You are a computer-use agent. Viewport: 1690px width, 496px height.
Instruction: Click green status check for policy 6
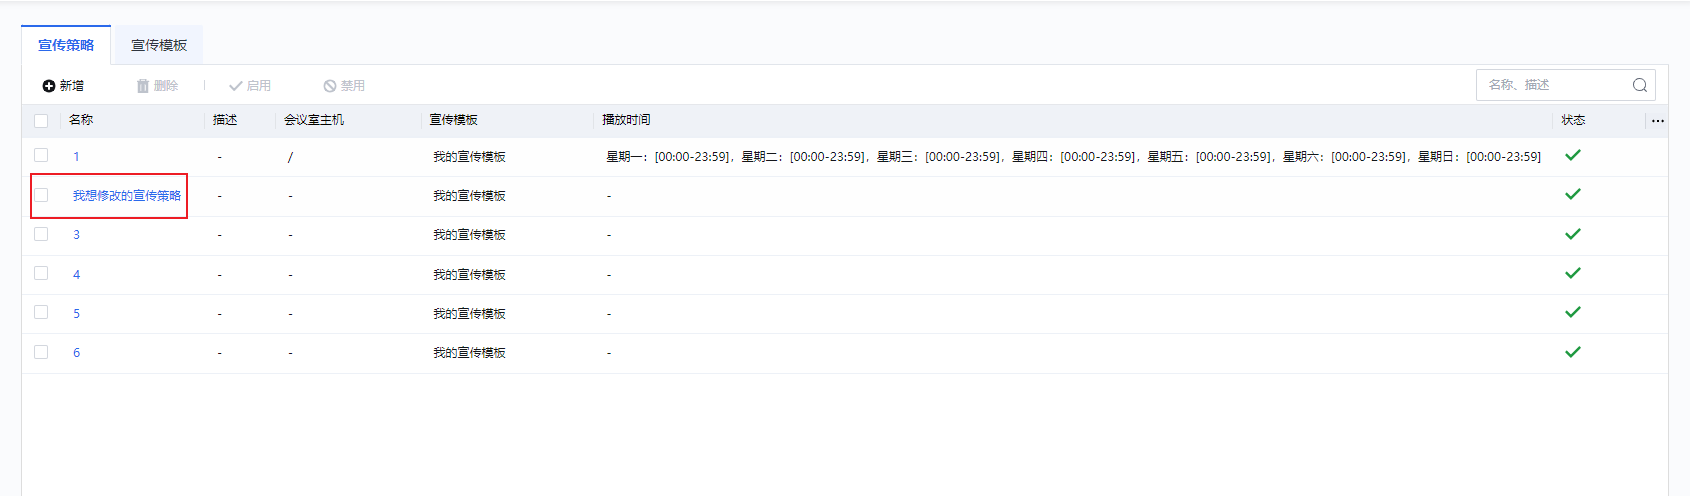coord(1573,352)
